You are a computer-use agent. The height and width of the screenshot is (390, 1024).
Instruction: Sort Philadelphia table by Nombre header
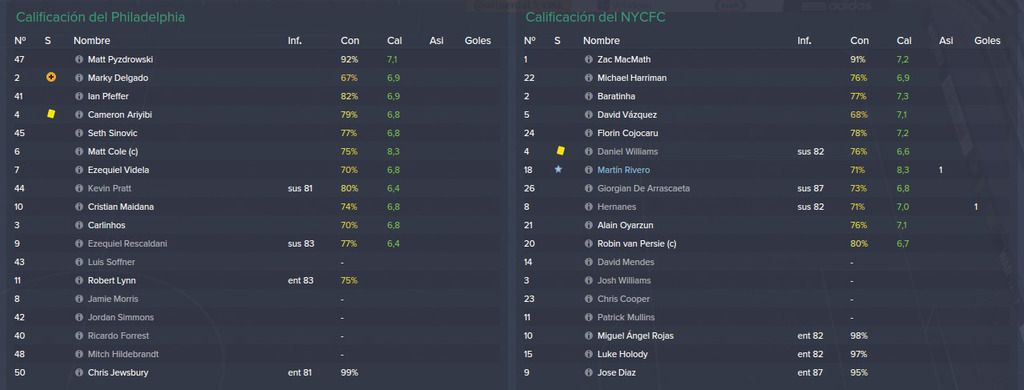click(x=91, y=41)
